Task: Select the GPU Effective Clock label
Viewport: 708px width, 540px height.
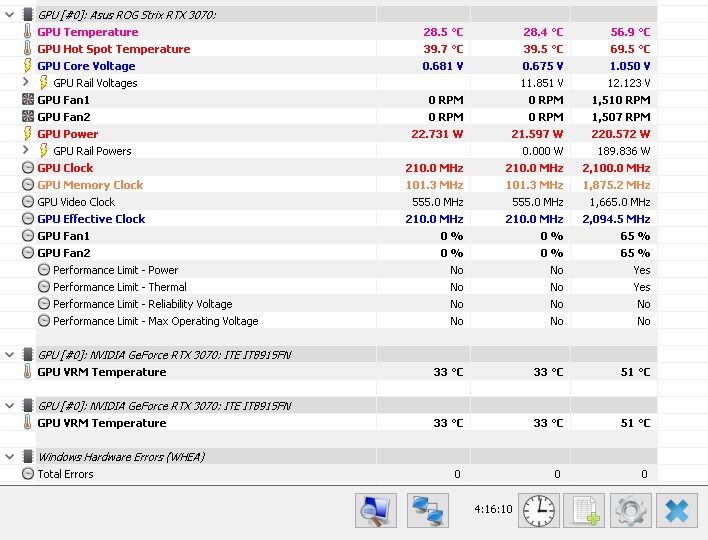Action: (91, 219)
